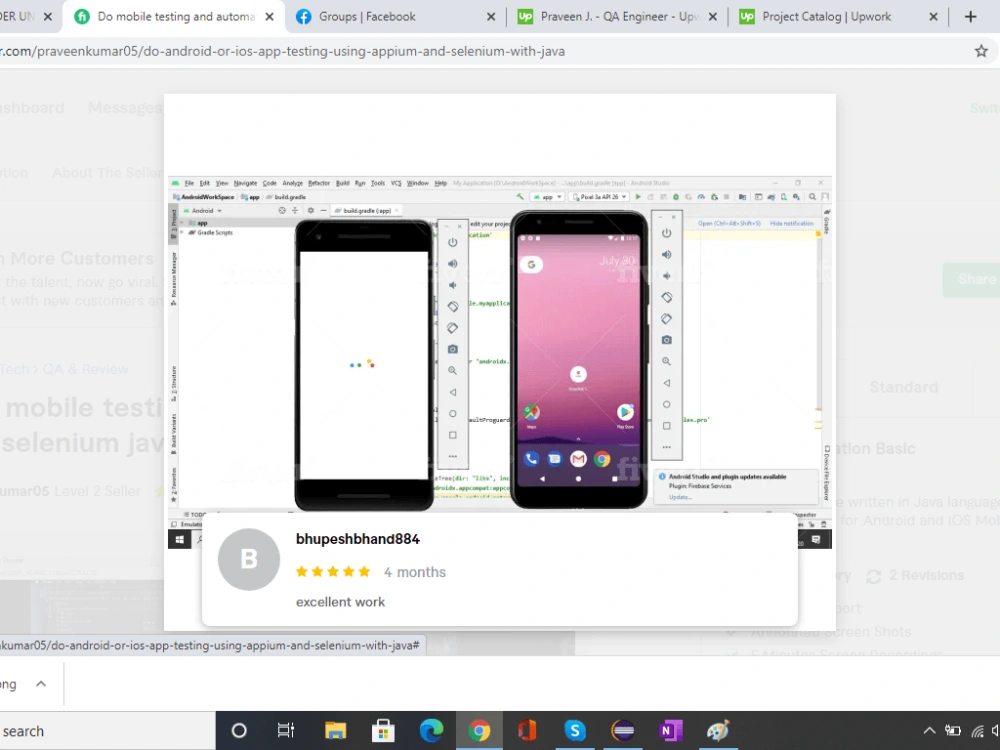The width and height of the screenshot is (1000, 750).
Task: Open Task View from the taskbar
Action: click(x=286, y=730)
